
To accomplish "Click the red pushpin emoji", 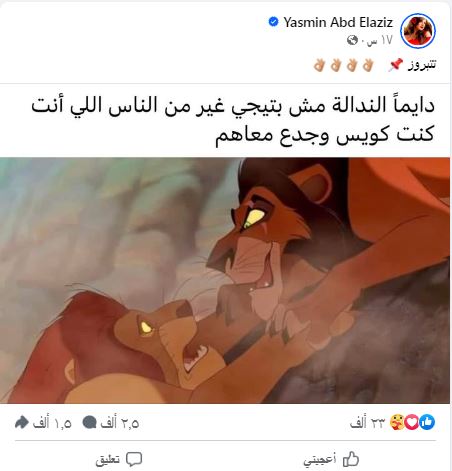I will tap(395, 65).
